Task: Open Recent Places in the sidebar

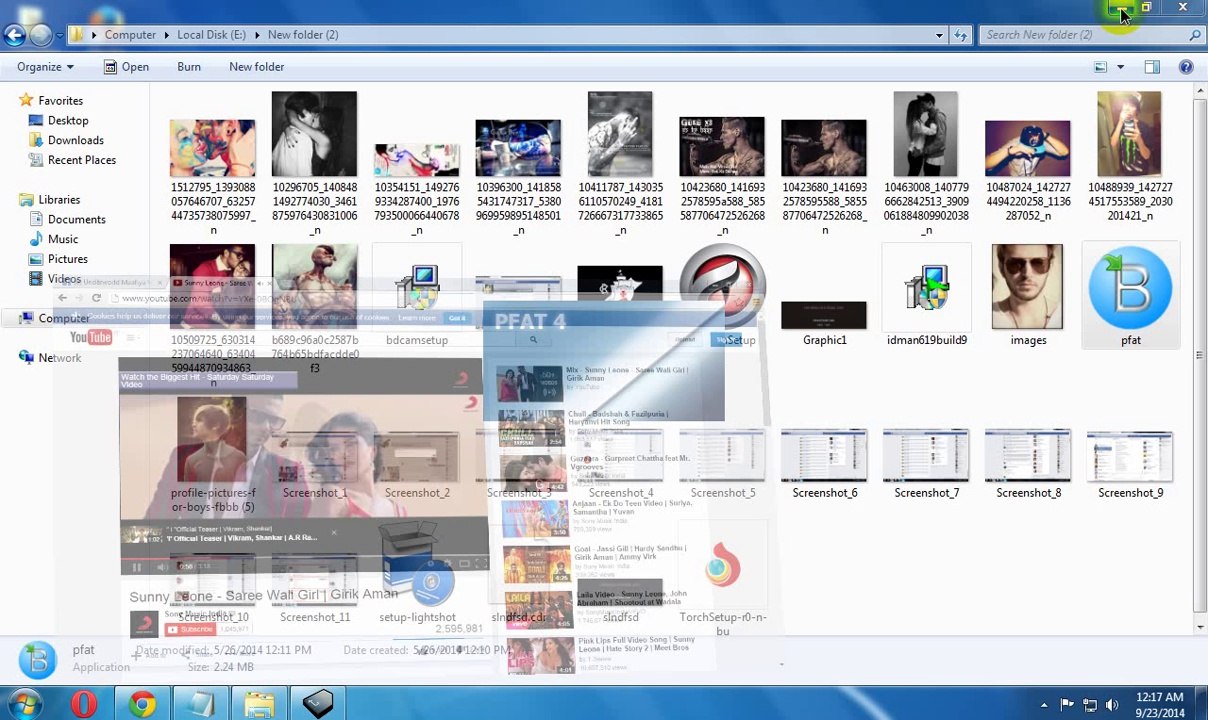Action: (81, 160)
